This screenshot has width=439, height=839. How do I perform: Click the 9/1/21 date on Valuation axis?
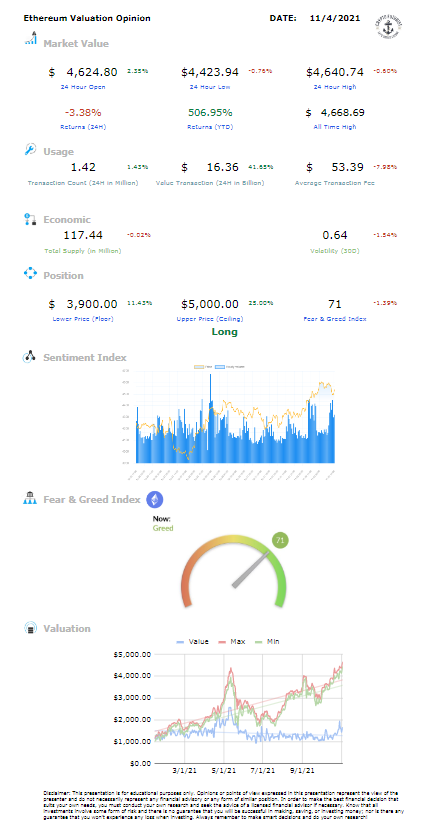(x=302, y=771)
